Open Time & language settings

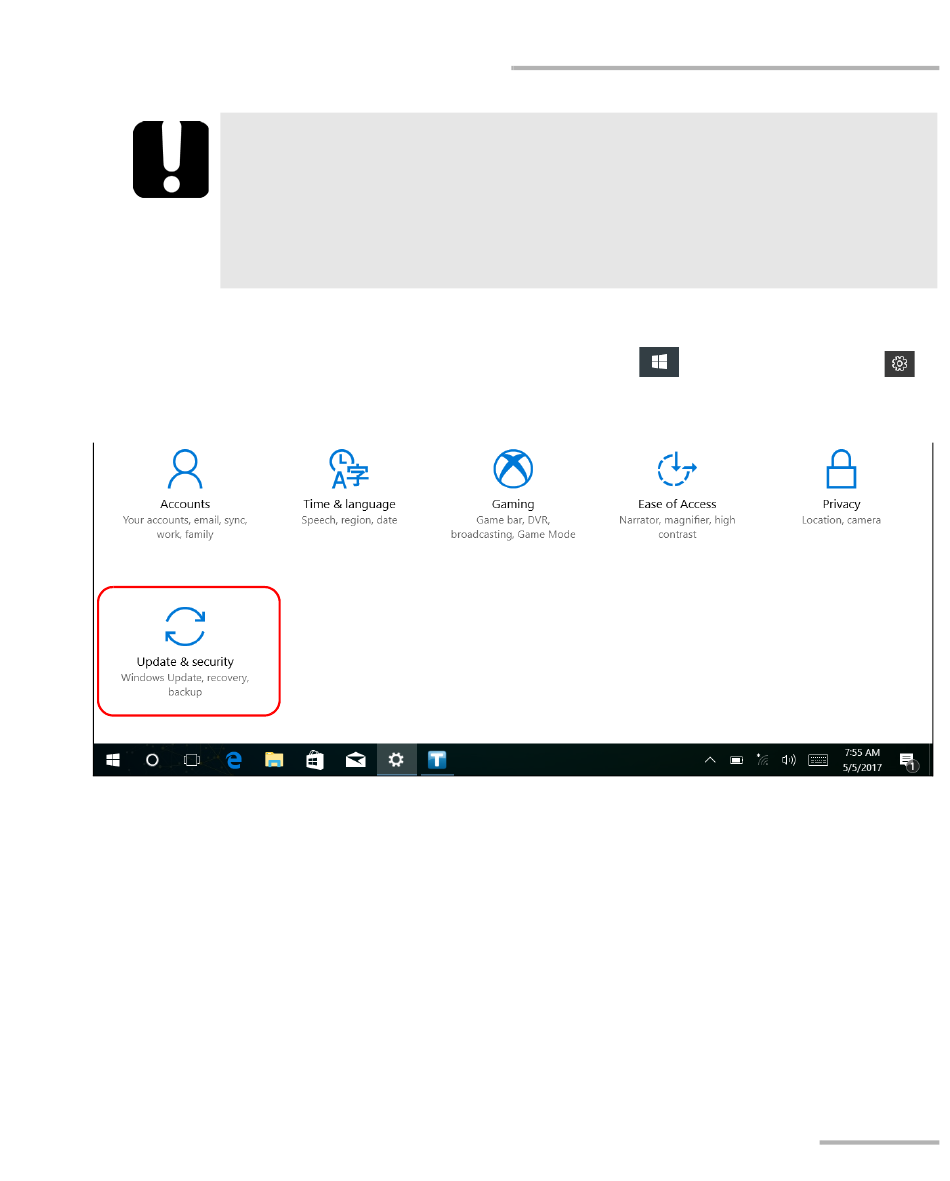click(349, 487)
